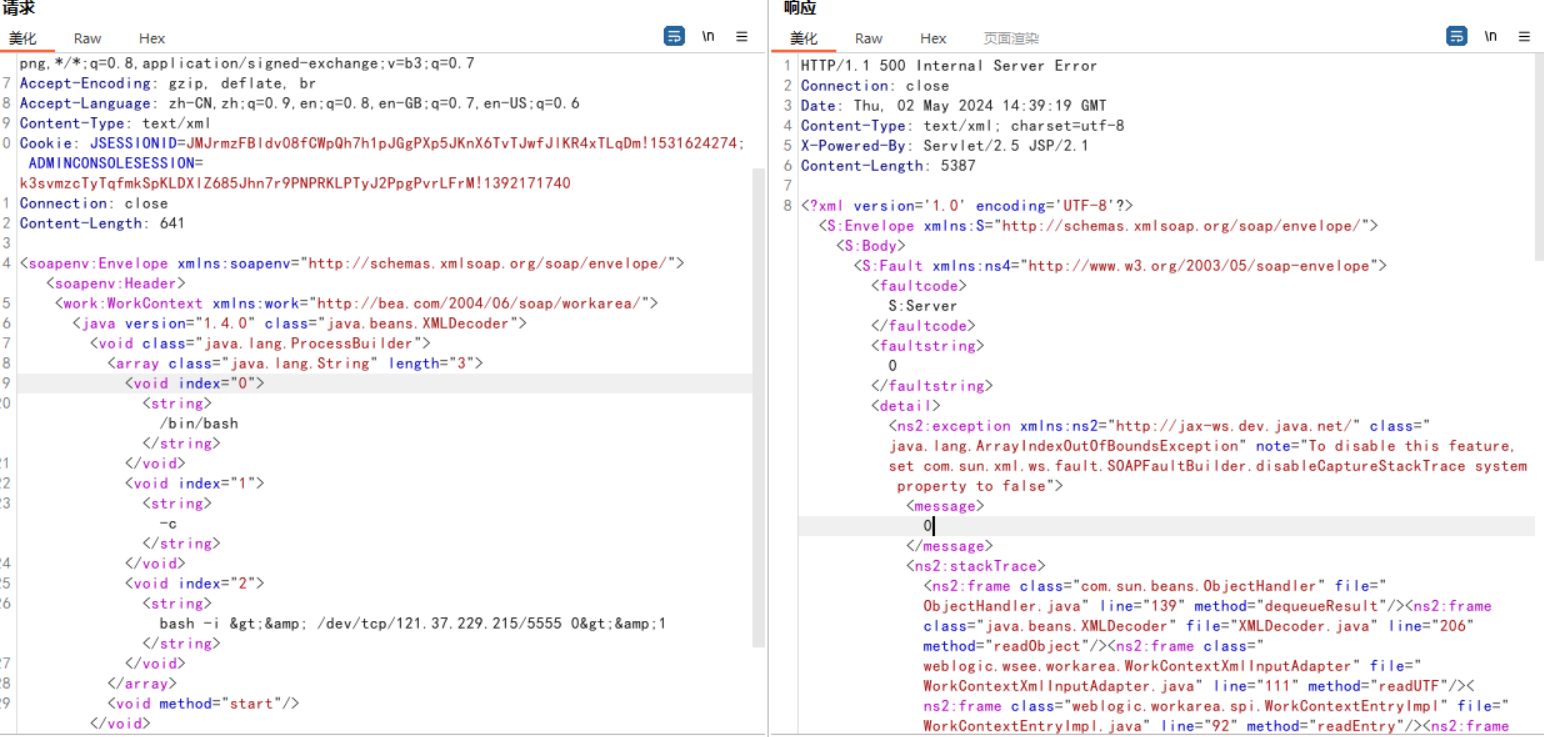Open the hamburger options menu in request panel
This screenshot has height=737, width=1544.
[x=742, y=36]
